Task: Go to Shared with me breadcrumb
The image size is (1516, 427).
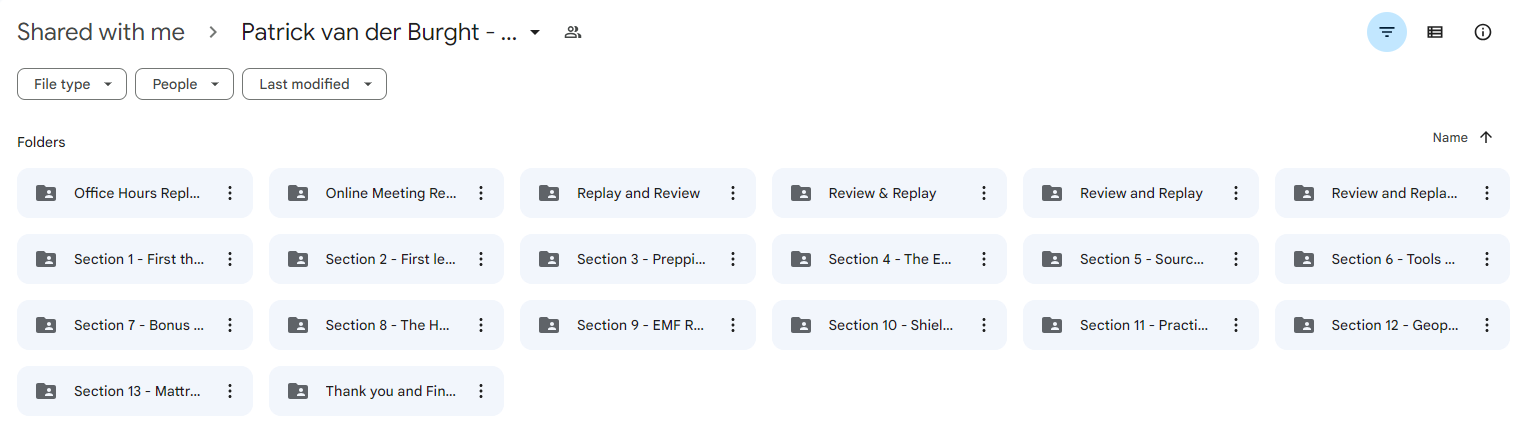Action: (x=101, y=32)
